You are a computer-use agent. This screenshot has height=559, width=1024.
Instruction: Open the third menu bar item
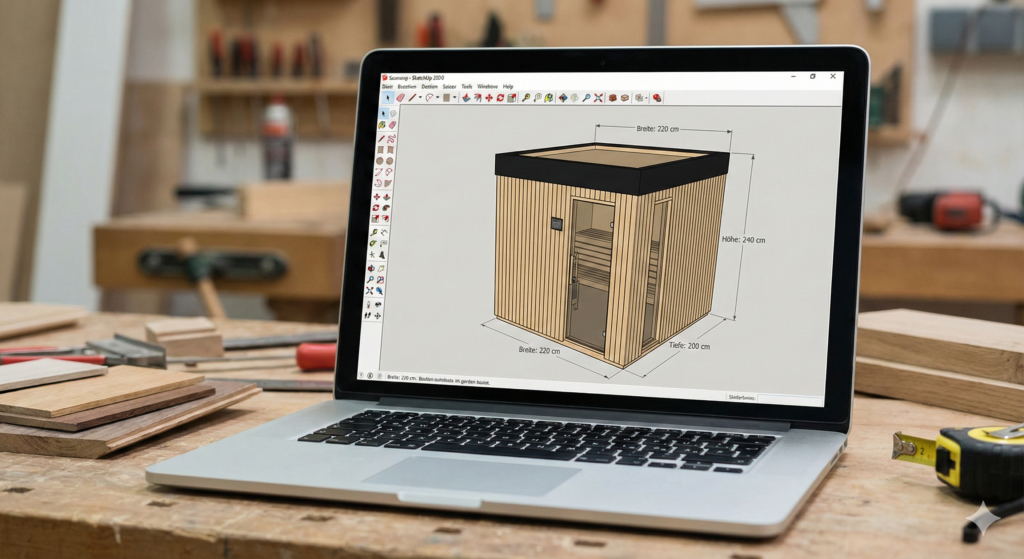click(429, 86)
